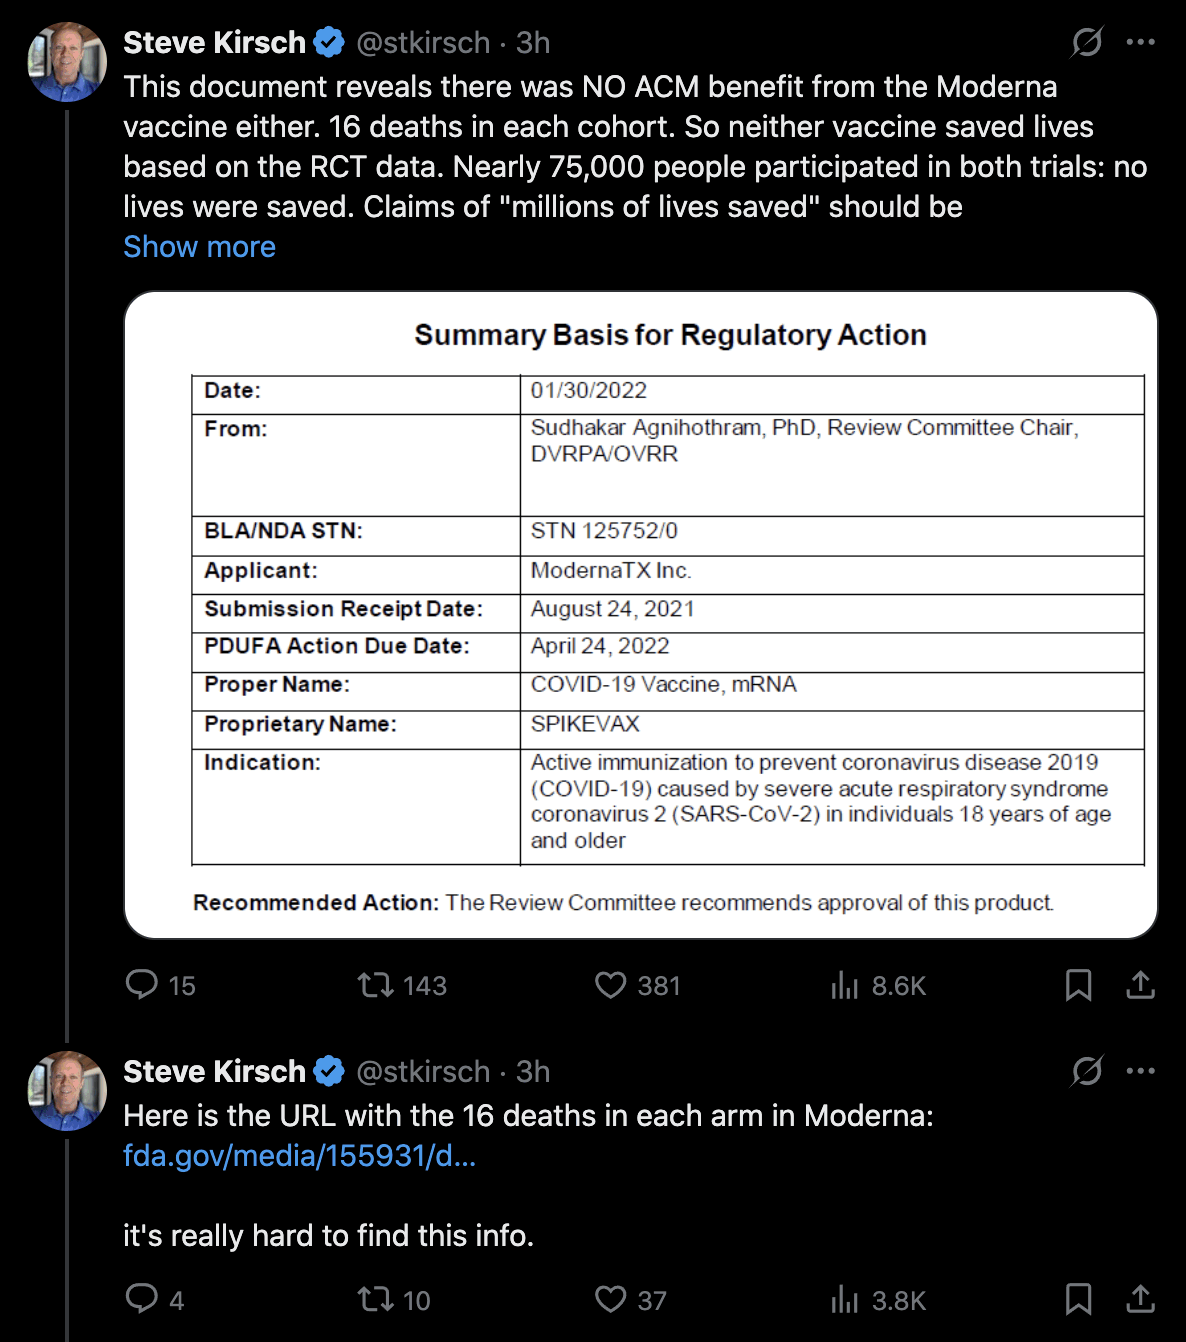Reply to the second tweet with 4 replies

[x=142, y=1299]
